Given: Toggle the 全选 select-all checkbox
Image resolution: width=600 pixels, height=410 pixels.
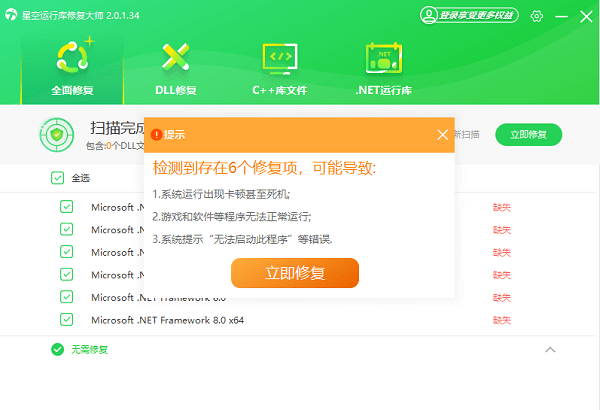Looking at the screenshot, I should pos(57,178).
